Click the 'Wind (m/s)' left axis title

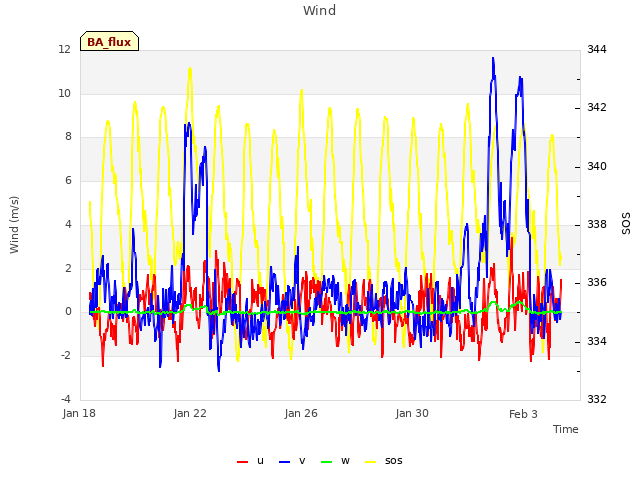(x=14, y=225)
